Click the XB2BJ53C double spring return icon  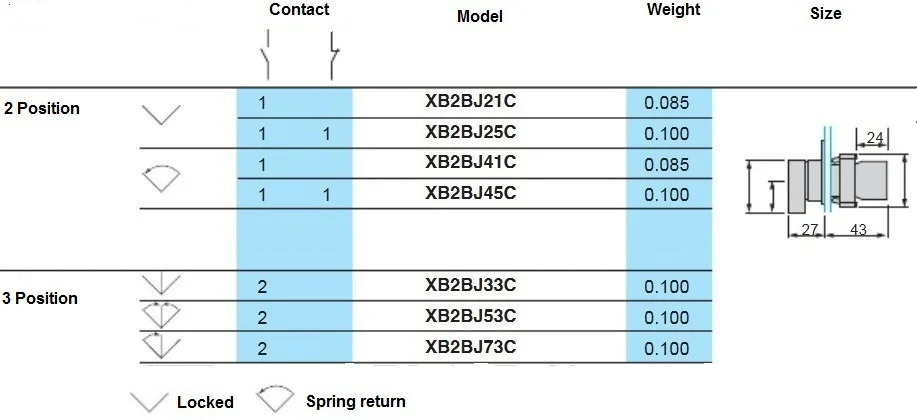coord(161,315)
